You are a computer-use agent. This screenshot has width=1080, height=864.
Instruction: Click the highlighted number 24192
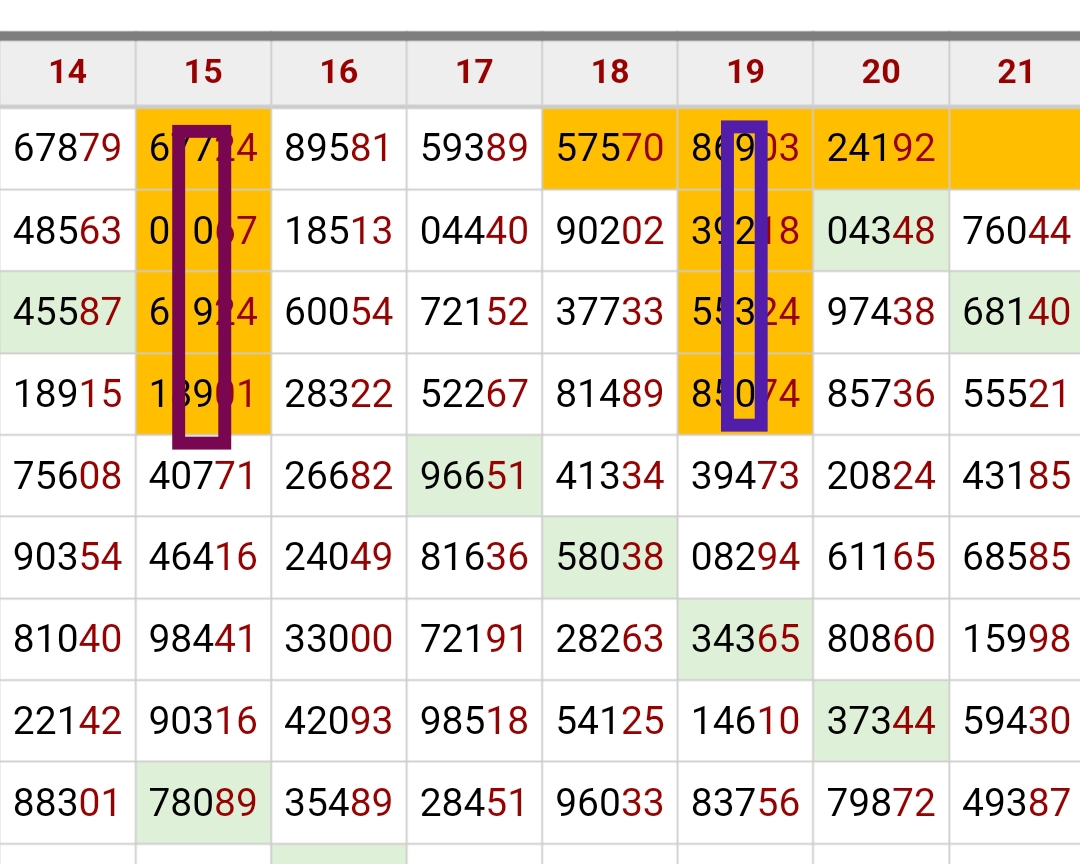click(x=881, y=148)
